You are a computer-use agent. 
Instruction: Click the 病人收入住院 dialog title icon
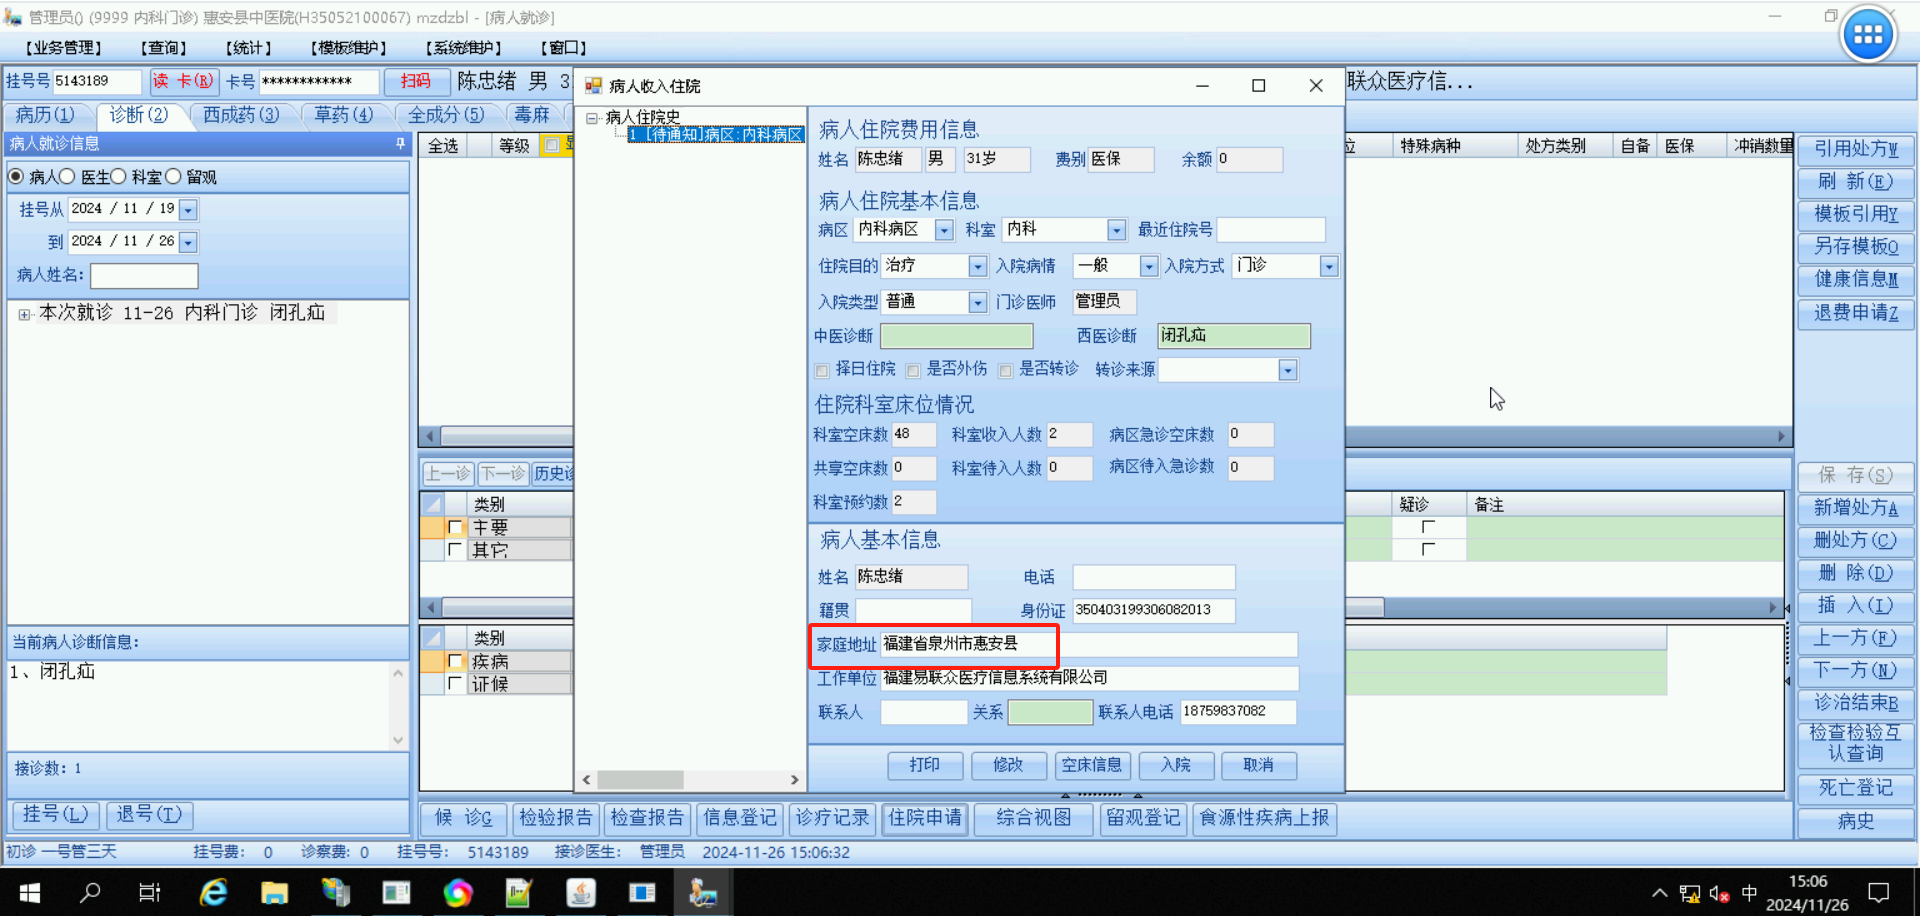[593, 86]
